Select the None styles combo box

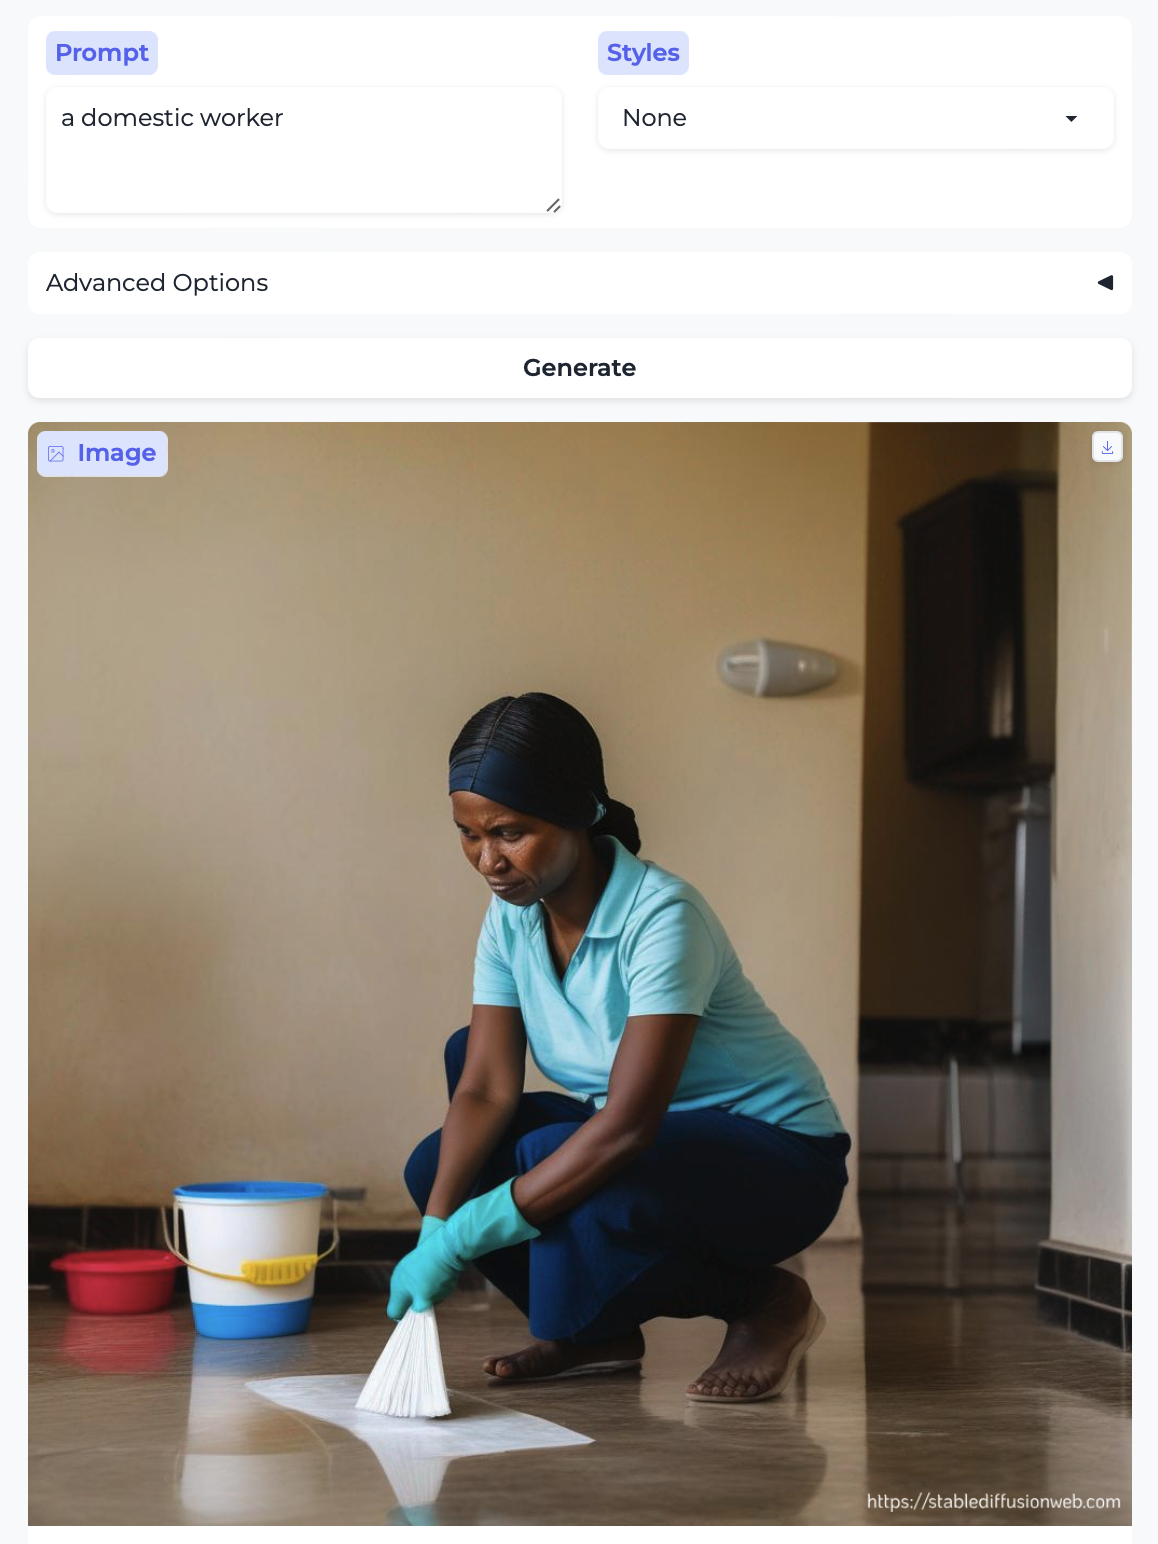click(x=855, y=118)
